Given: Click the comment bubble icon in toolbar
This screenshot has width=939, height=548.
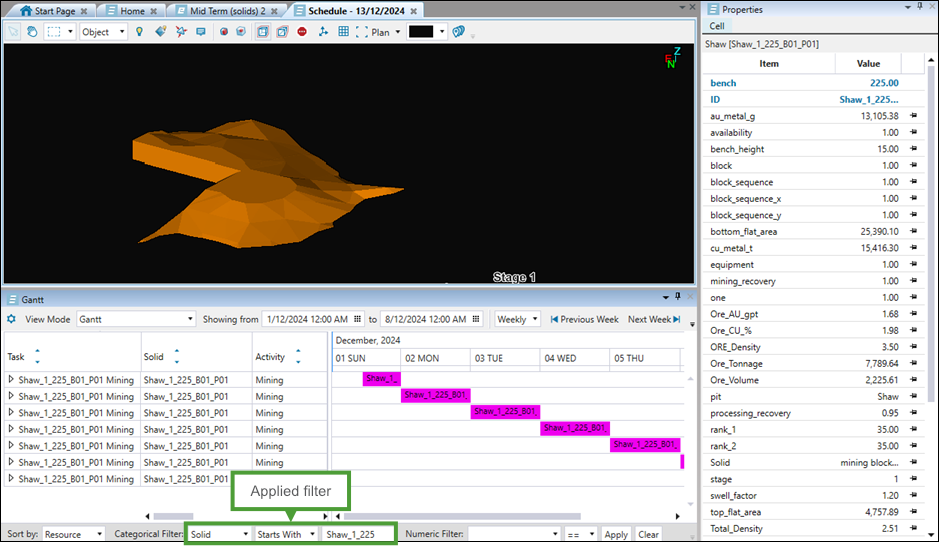Looking at the screenshot, I should click(x=200, y=32).
